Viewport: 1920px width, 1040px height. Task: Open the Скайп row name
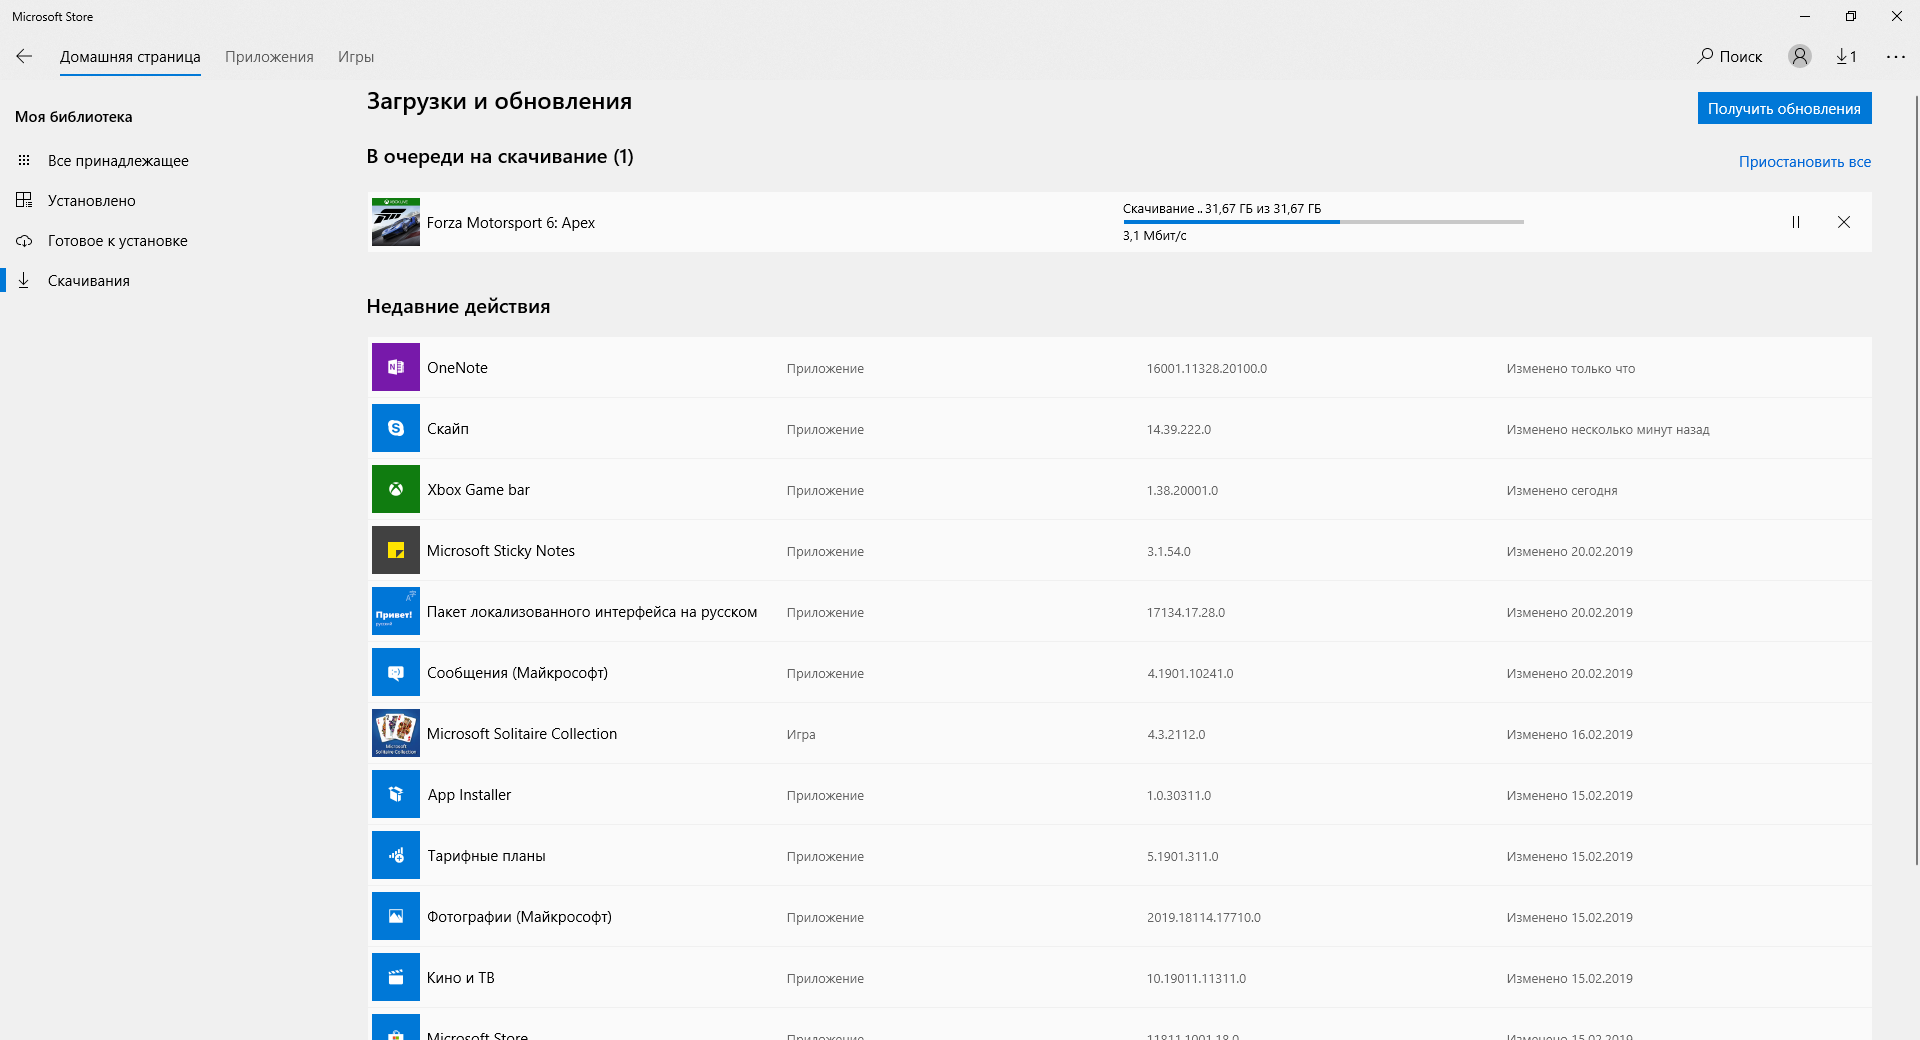click(448, 429)
